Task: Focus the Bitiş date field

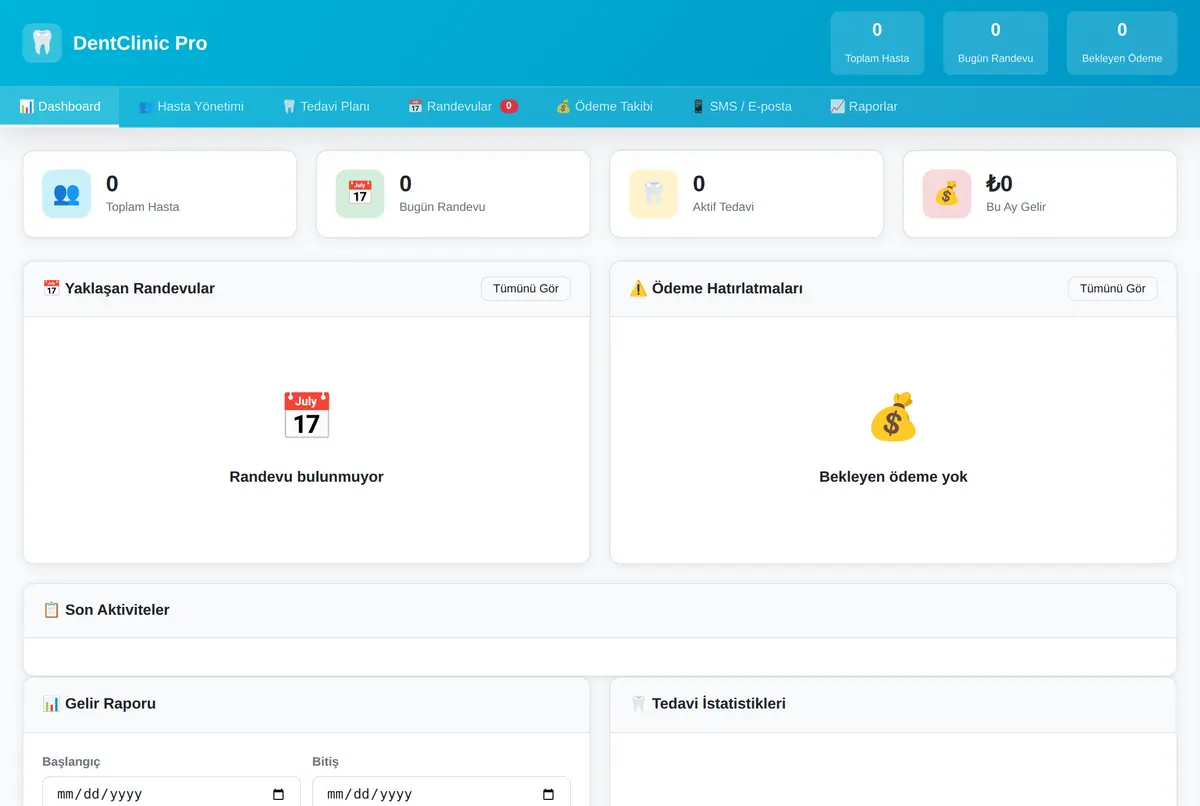Action: [x=441, y=794]
